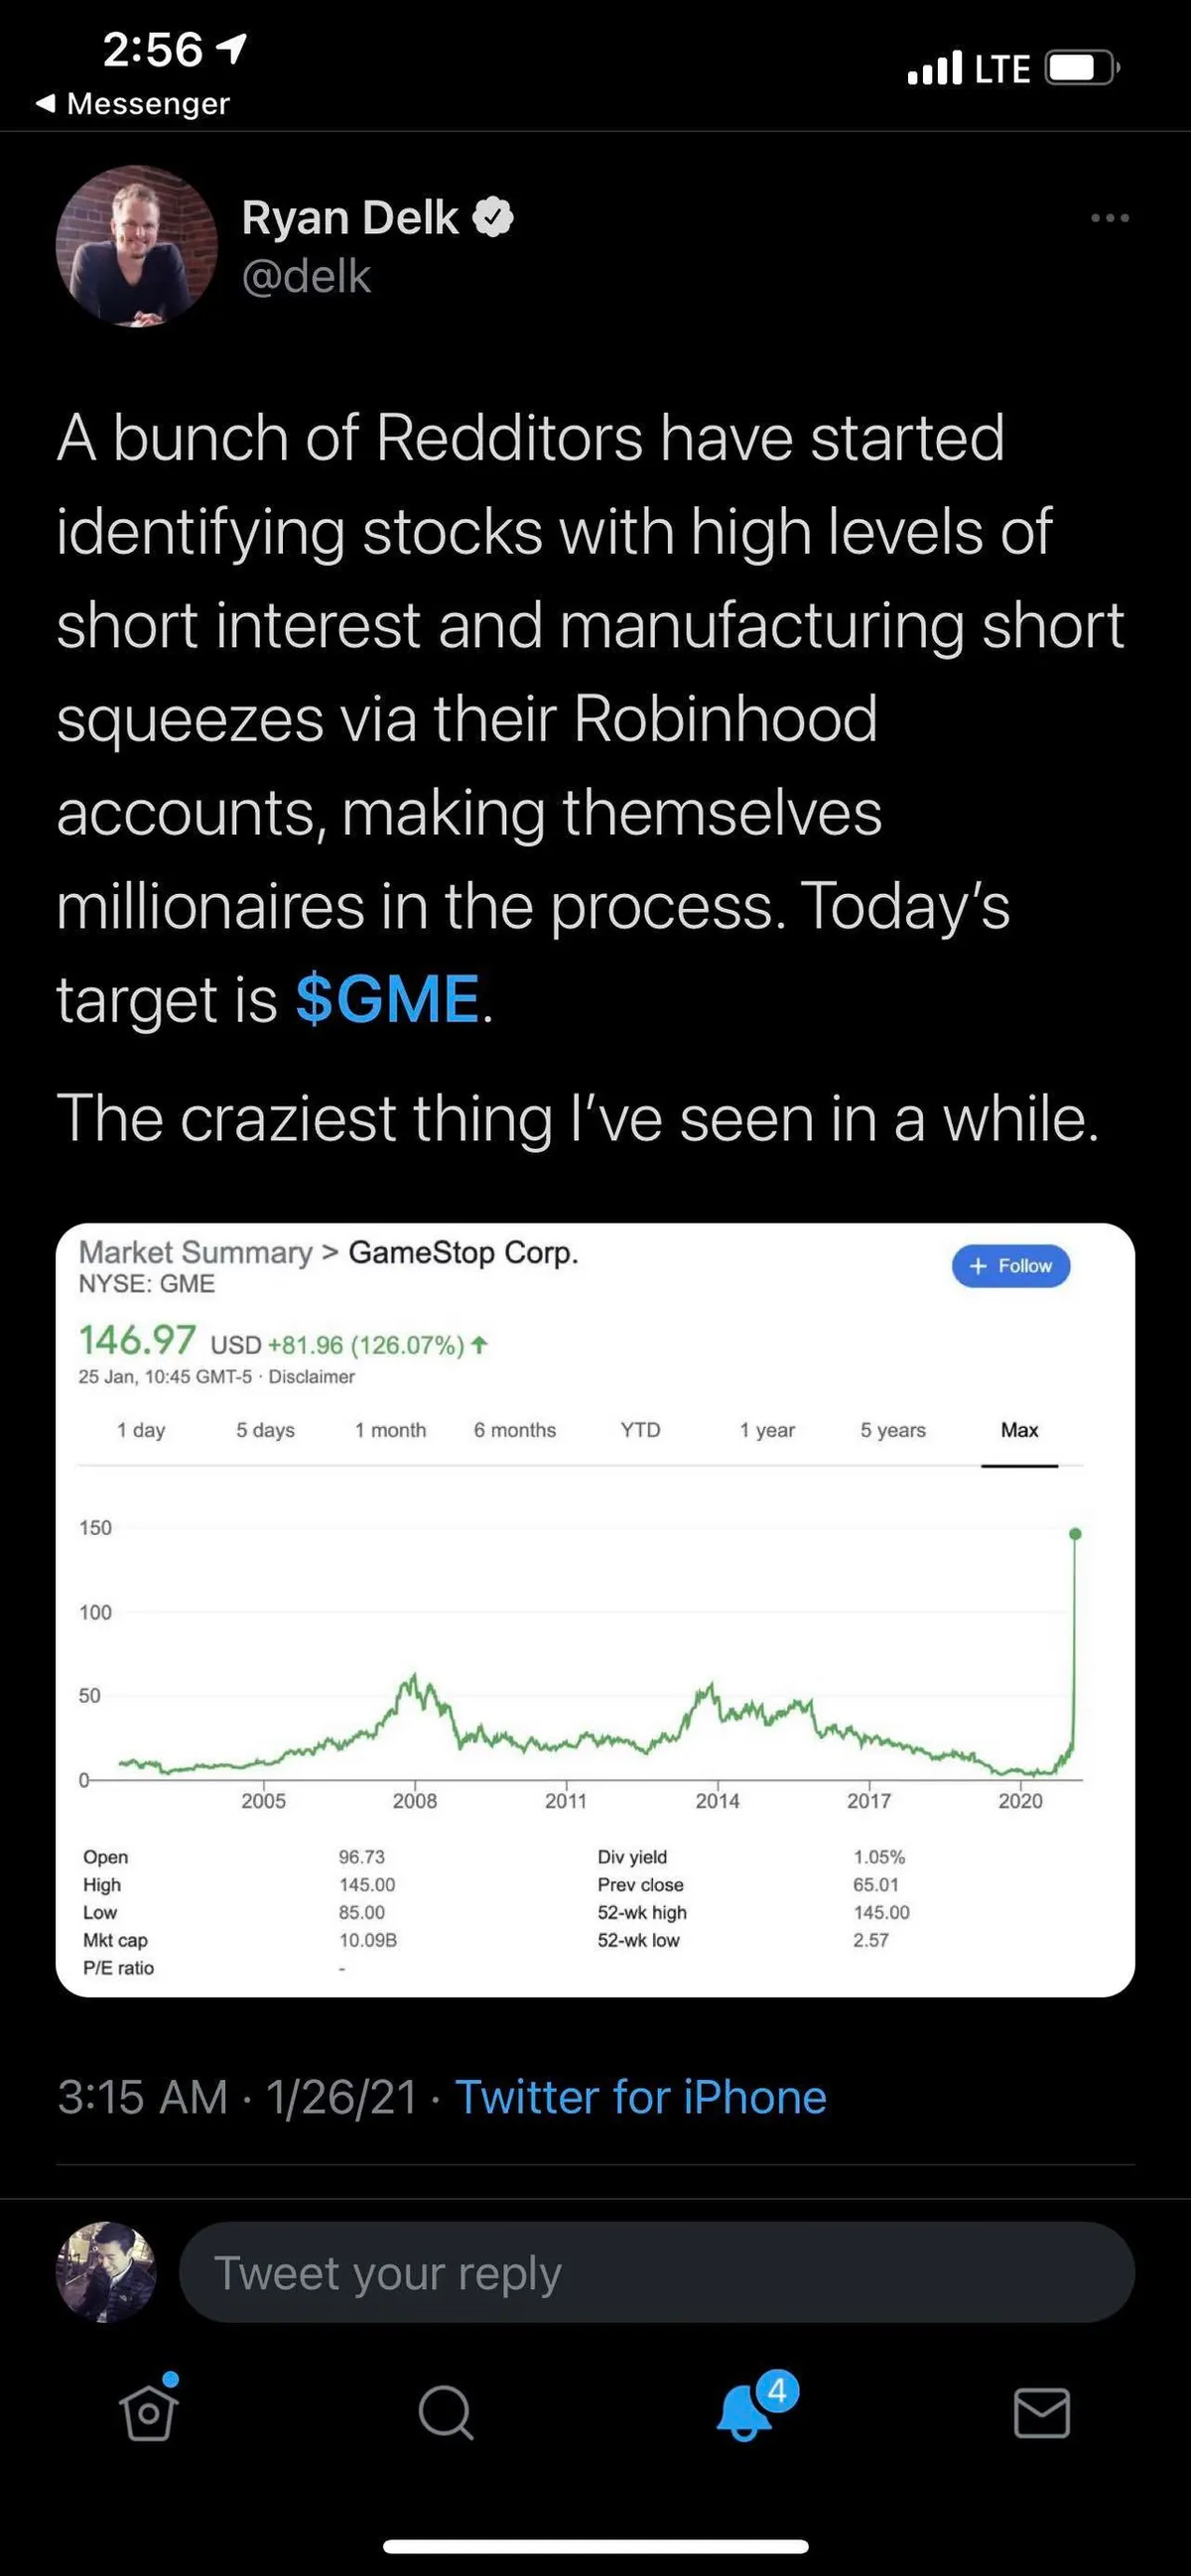This screenshot has width=1191, height=2576.
Task: Open the Search tab magnifier icon
Action: (445, 2414)
